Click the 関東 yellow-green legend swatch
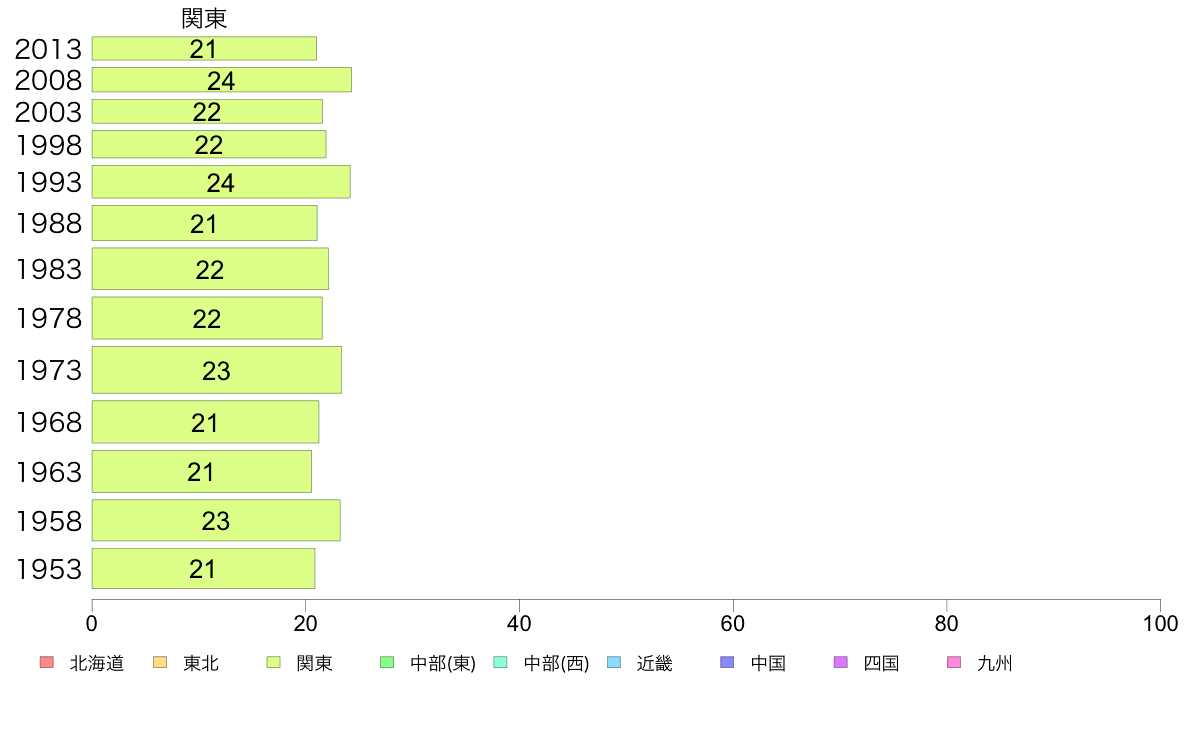This screenshot has height=736, width=1188. tap(274, 662)
